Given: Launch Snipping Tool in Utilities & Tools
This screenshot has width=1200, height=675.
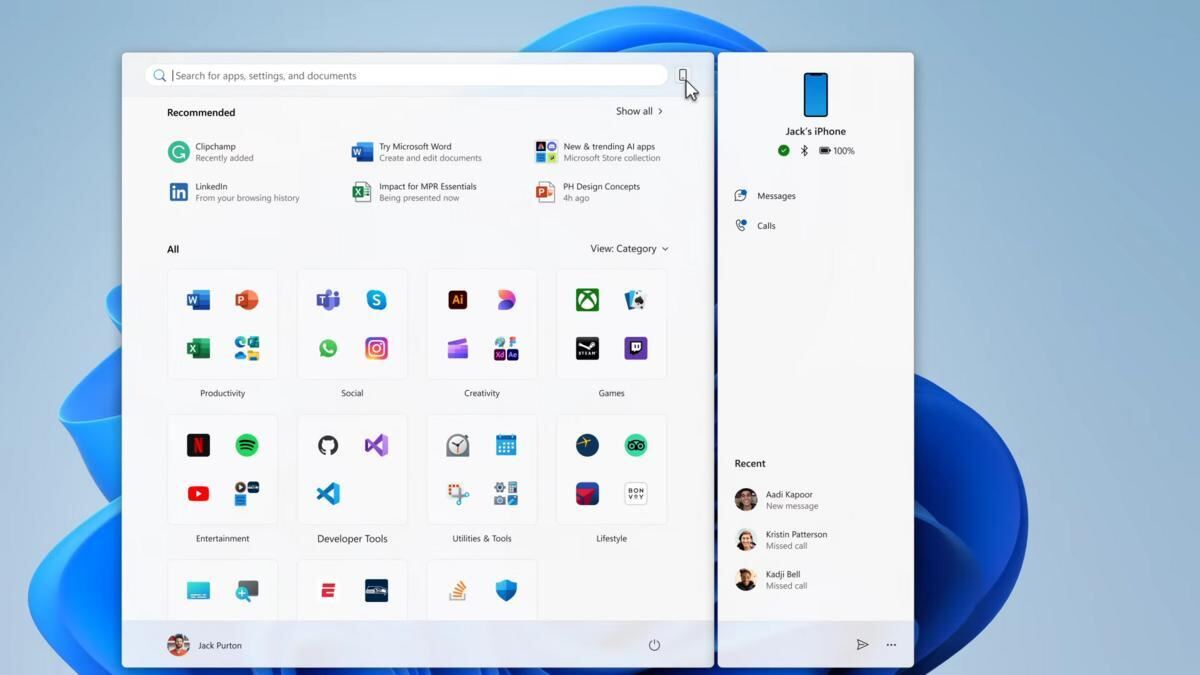Looking at the screenshot, I should coord(458,493).
